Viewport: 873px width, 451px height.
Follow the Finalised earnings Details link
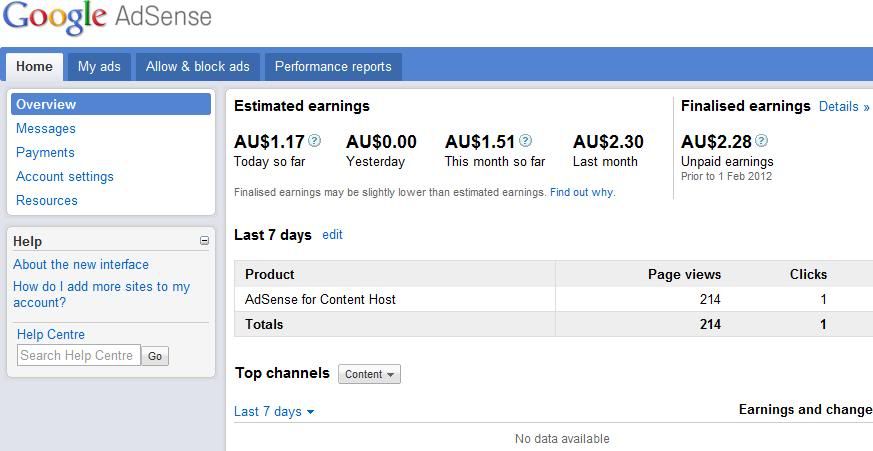pyautogui.click(x=843, y=106)
